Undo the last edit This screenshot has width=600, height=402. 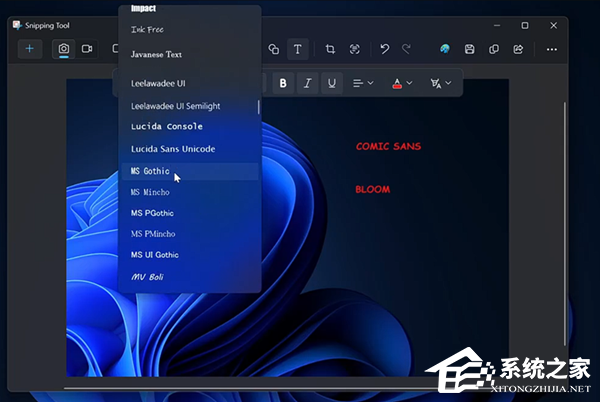click(384, 49)
